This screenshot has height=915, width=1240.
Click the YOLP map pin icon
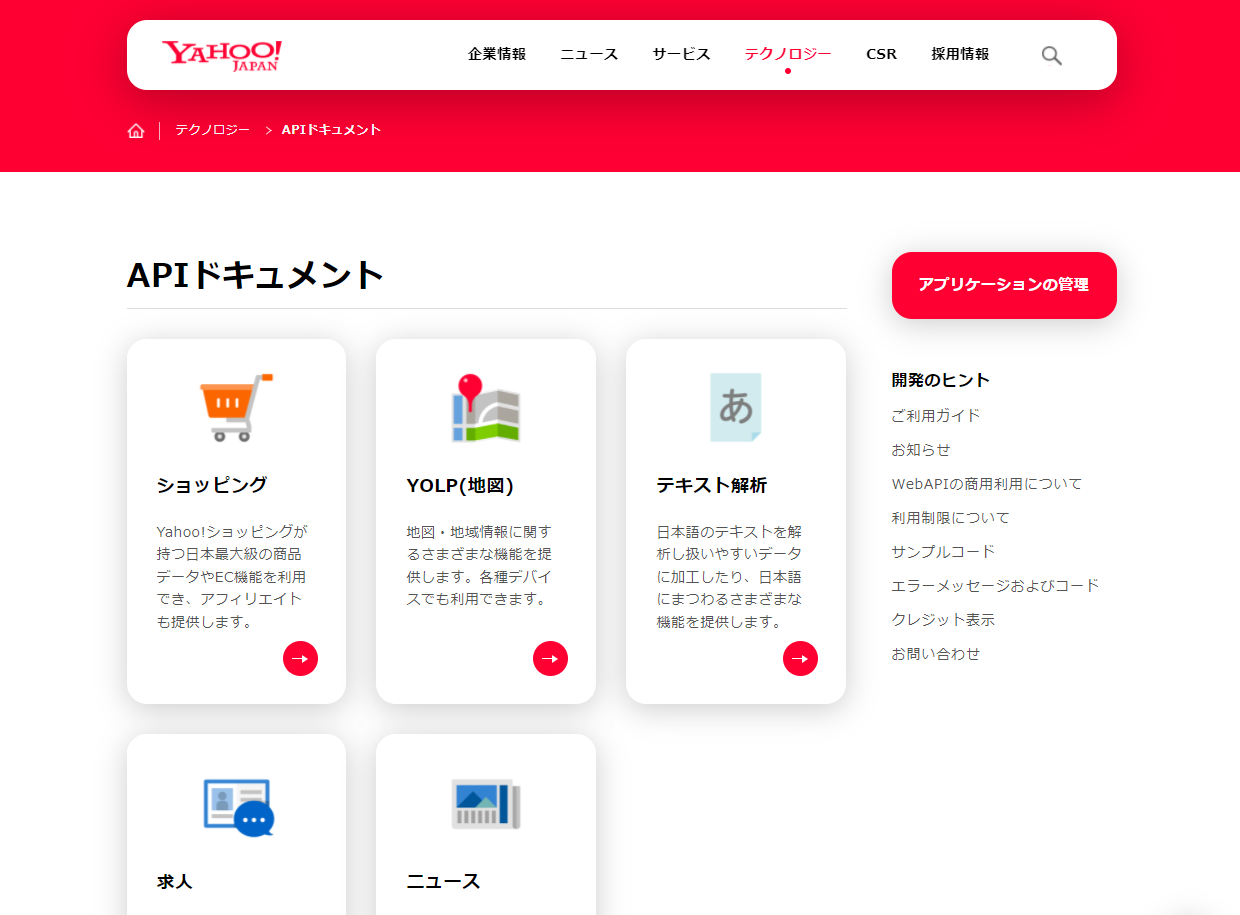485,408
